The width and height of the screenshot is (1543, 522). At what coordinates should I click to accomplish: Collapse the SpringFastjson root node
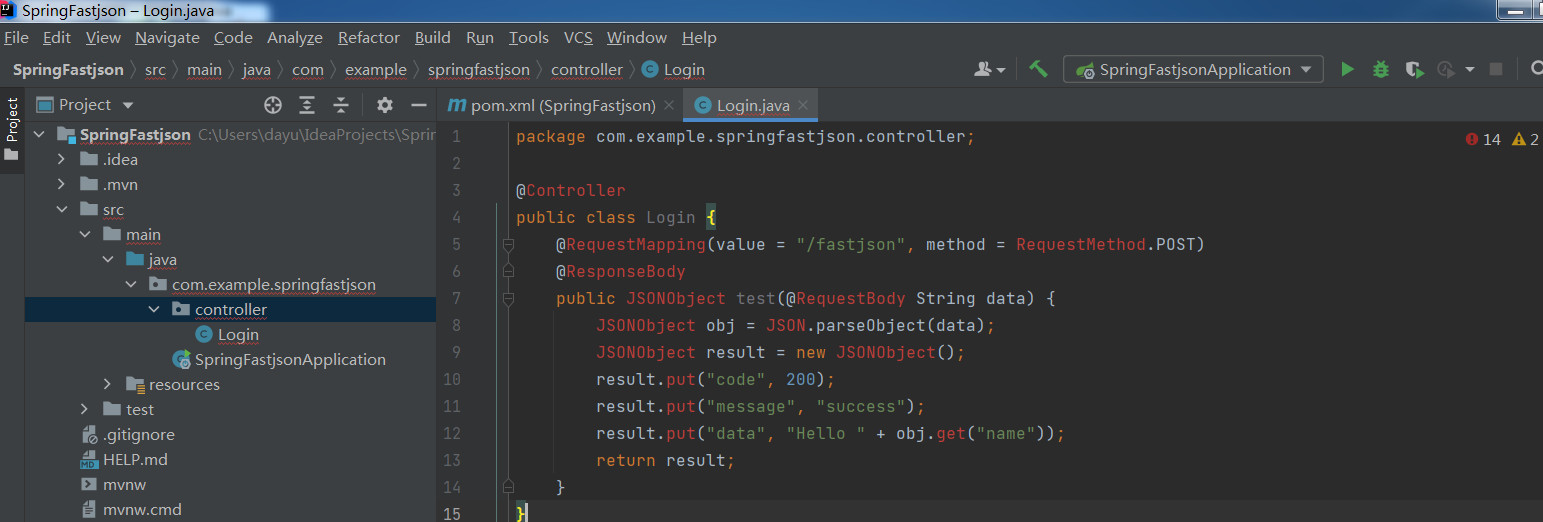pyautogui.click(x=39, y=135)
